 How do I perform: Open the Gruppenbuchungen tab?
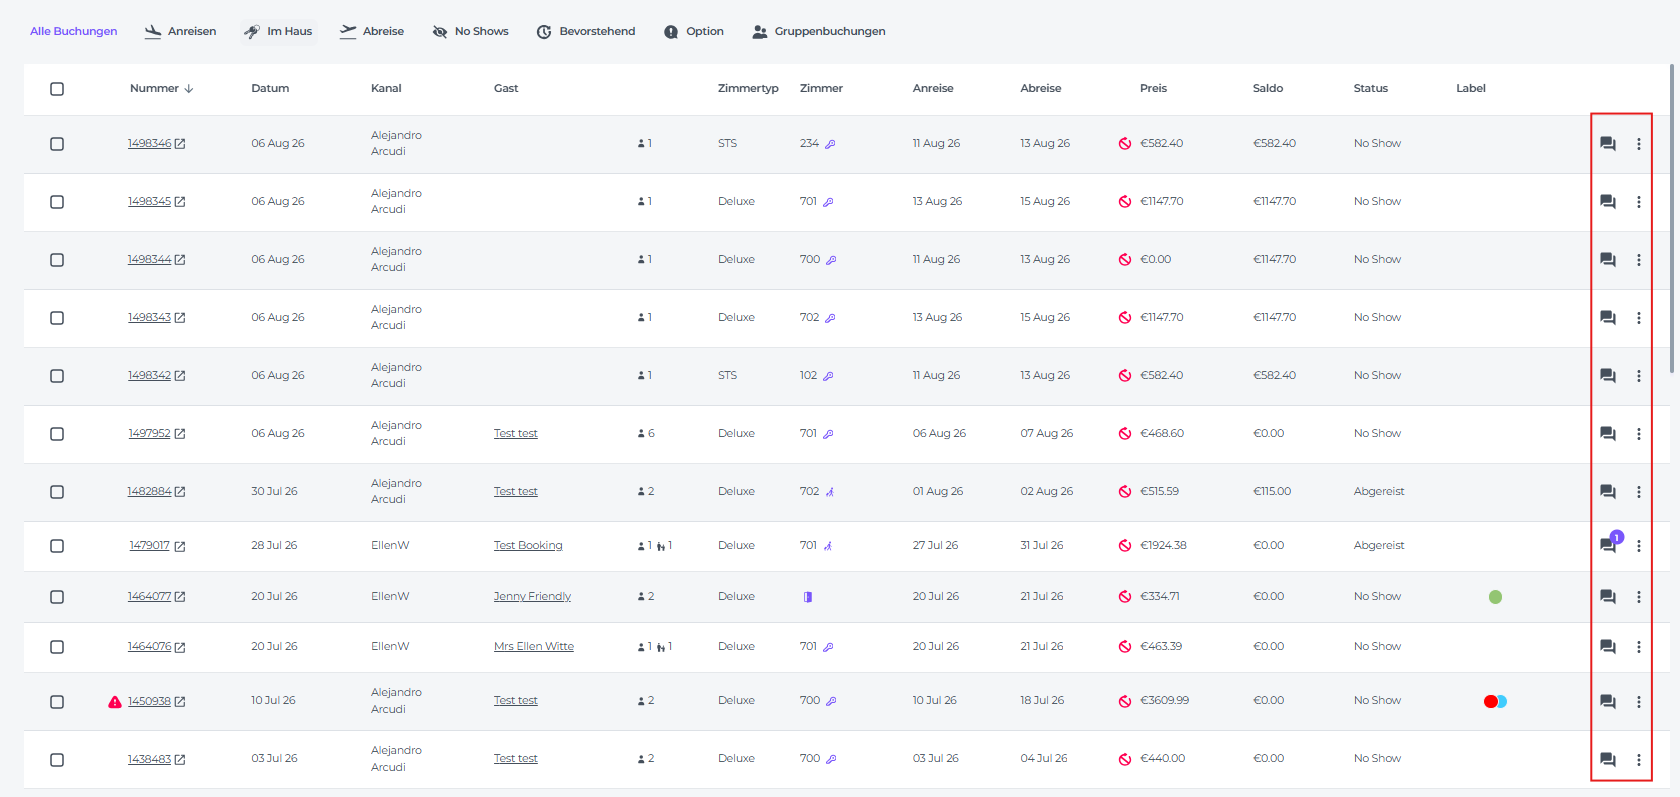818,32
